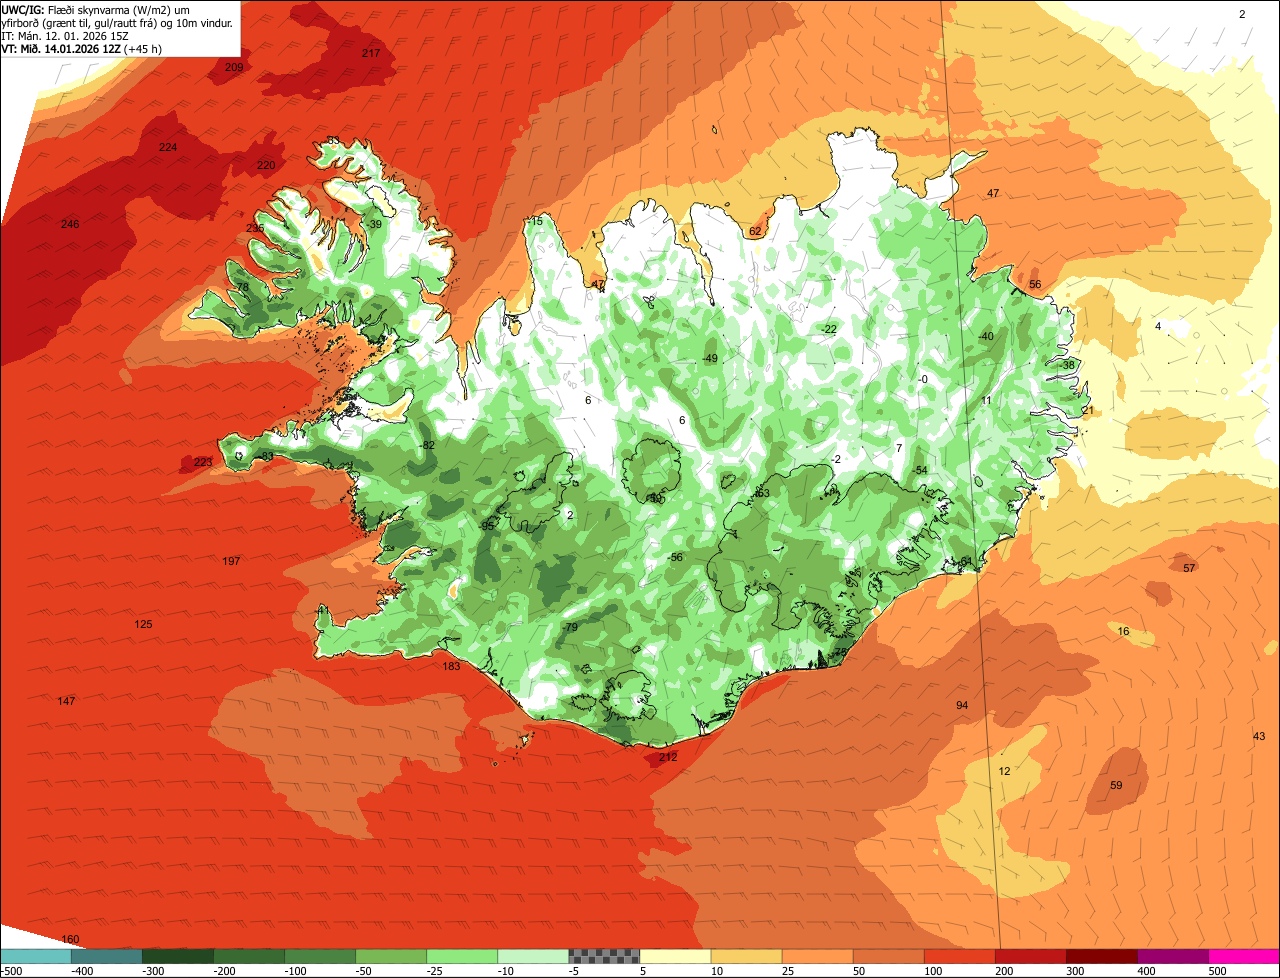1280x978 pixels.
Task: Select the value 160 at the bottom-left
Action: coord(70,939)
